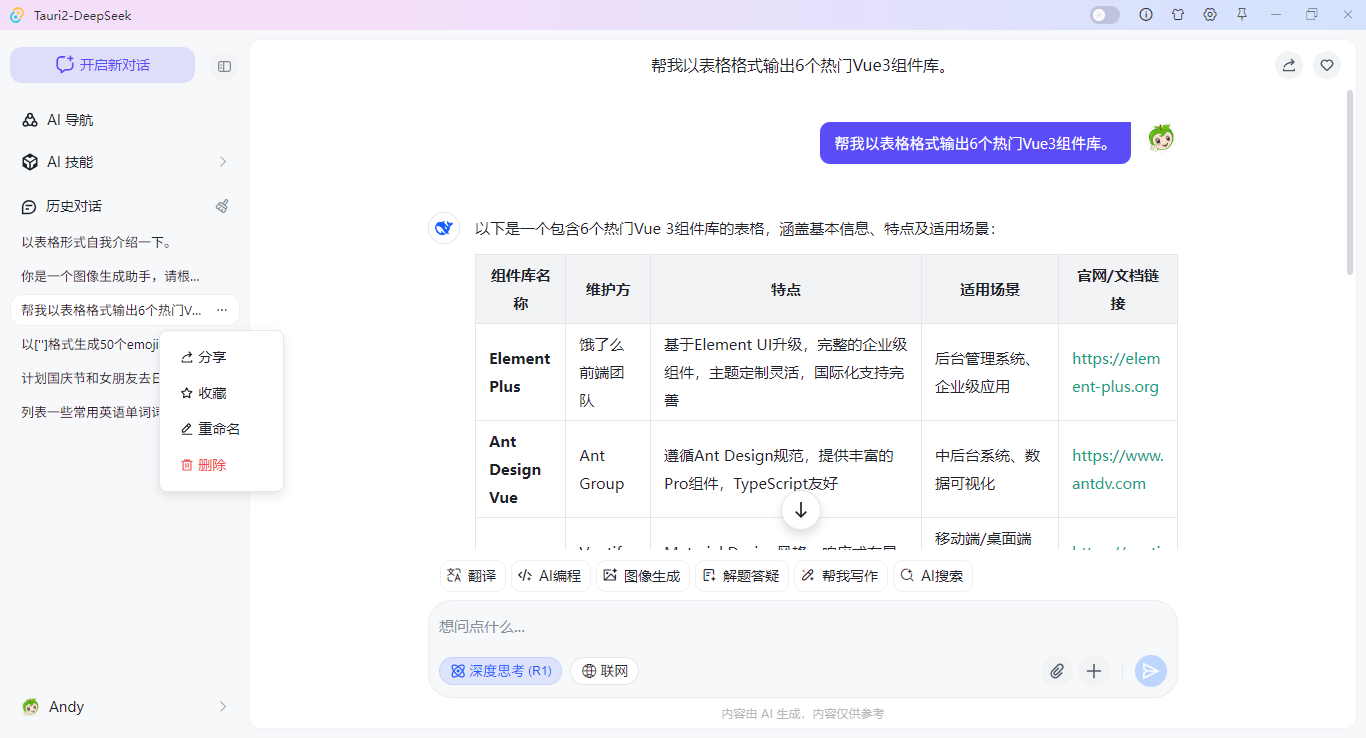Select 重命名 from the context menu
The image size is (1366, 738).
coord(213,428)
